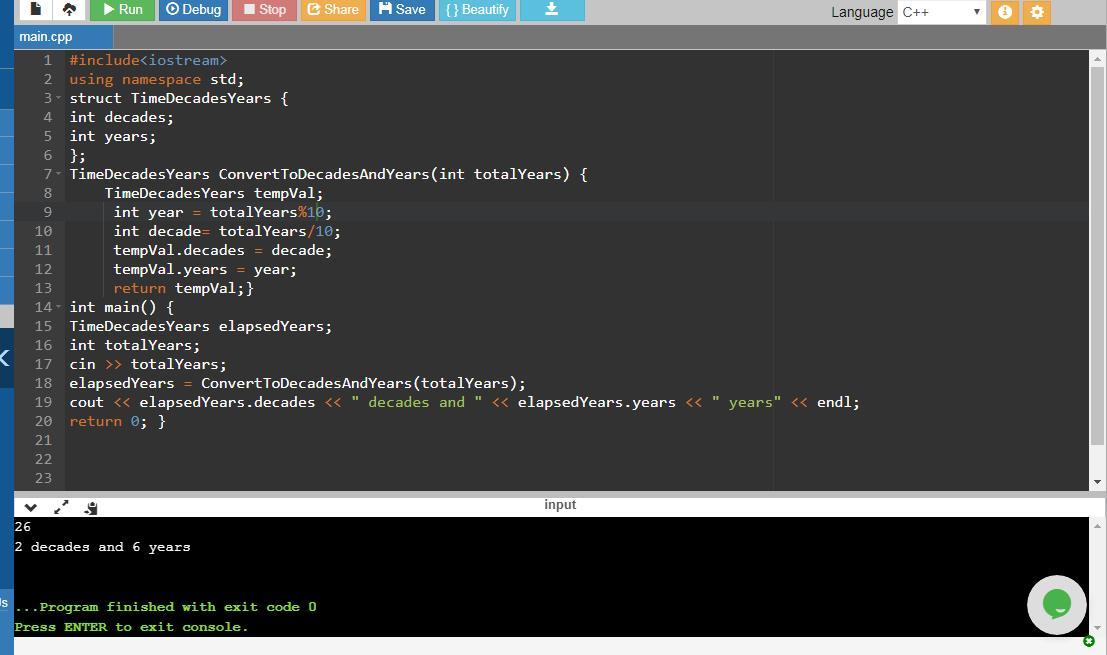The image size is (1107, 655).
Task: Open the green chat support bubble
Action: click(1057, 605)
